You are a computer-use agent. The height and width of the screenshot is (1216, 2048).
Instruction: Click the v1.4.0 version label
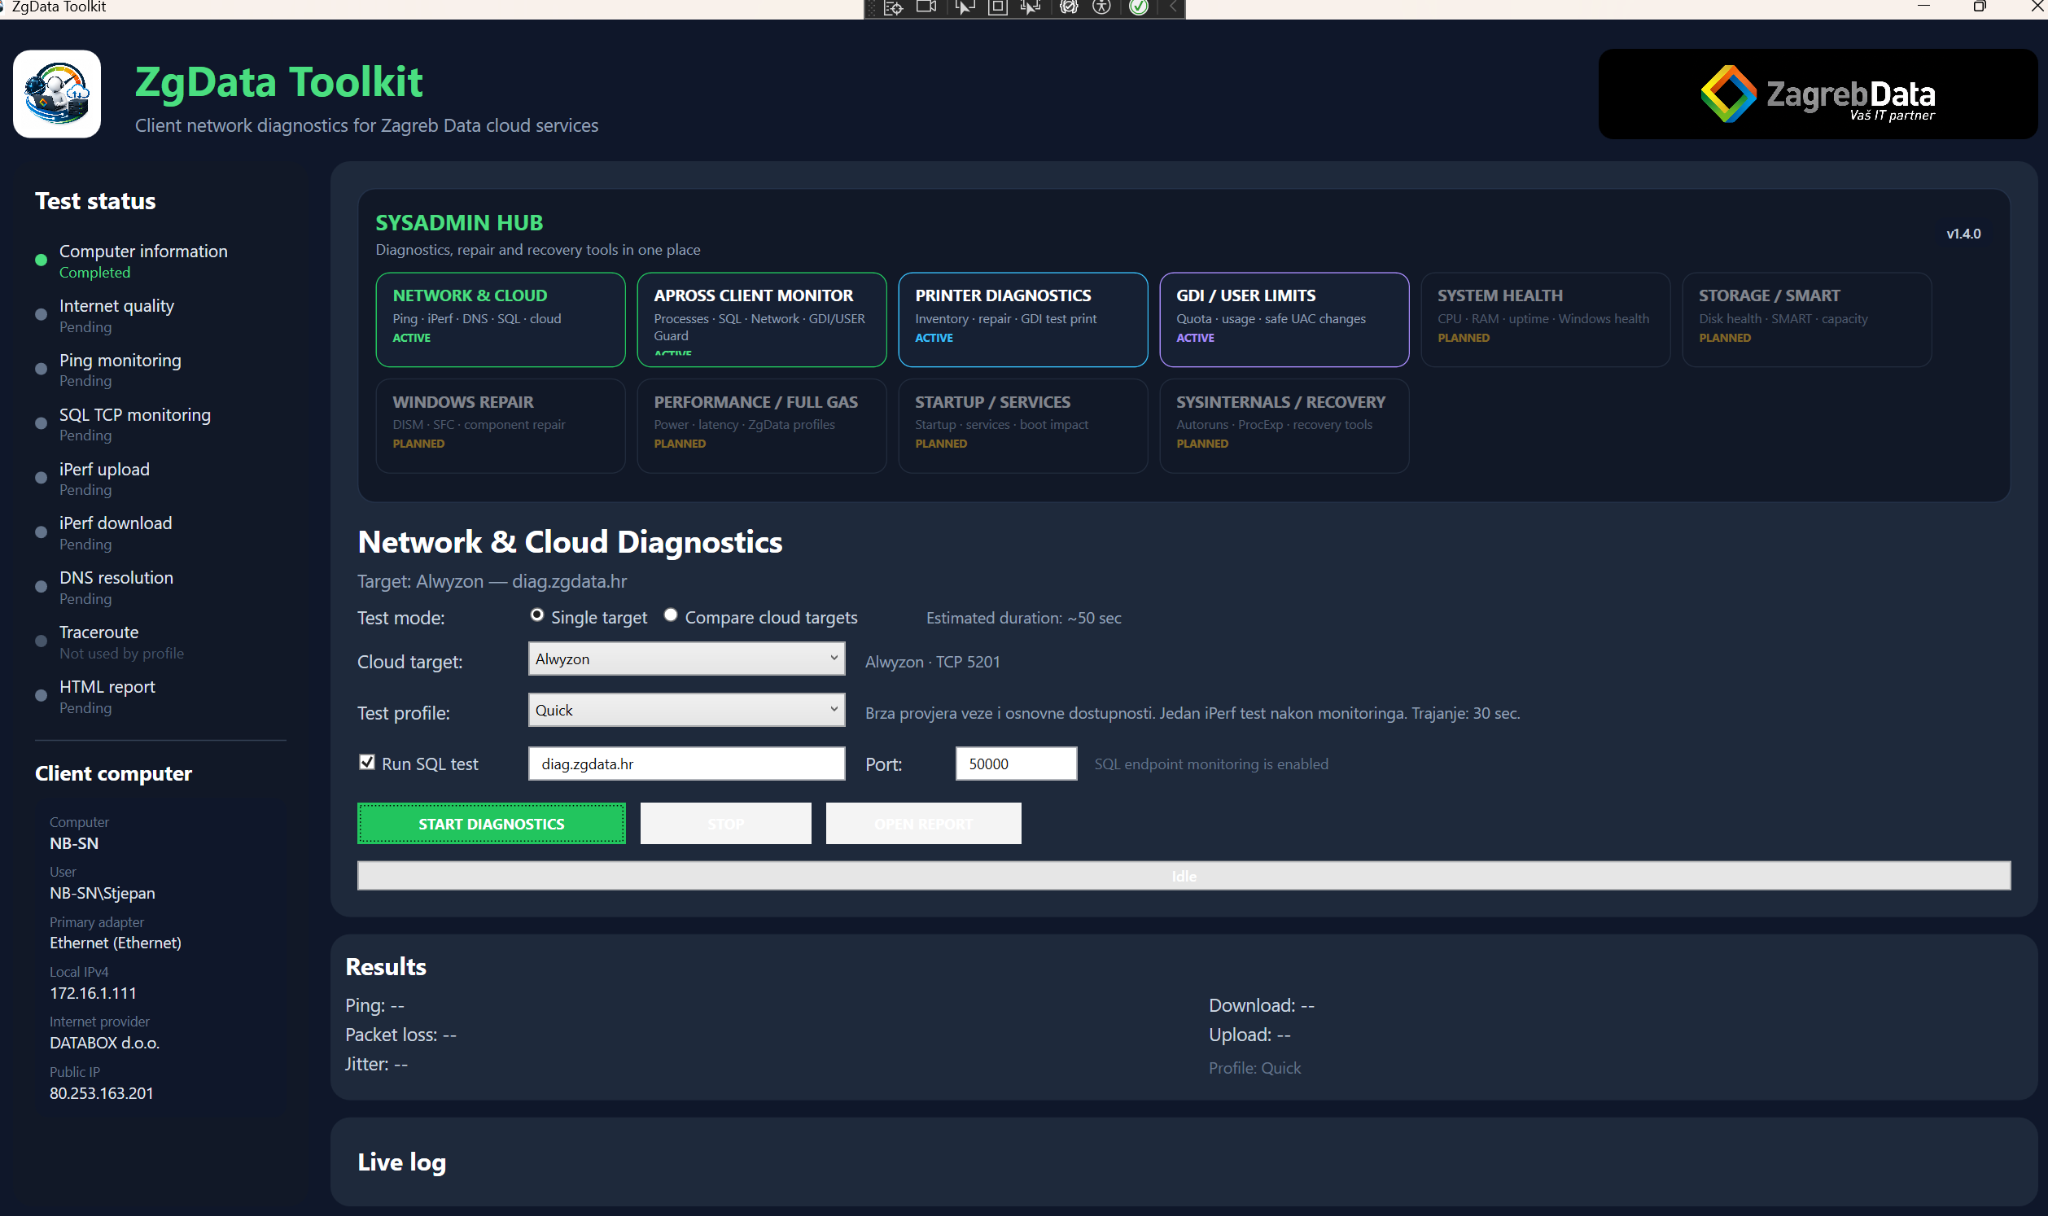(1963, 234)
